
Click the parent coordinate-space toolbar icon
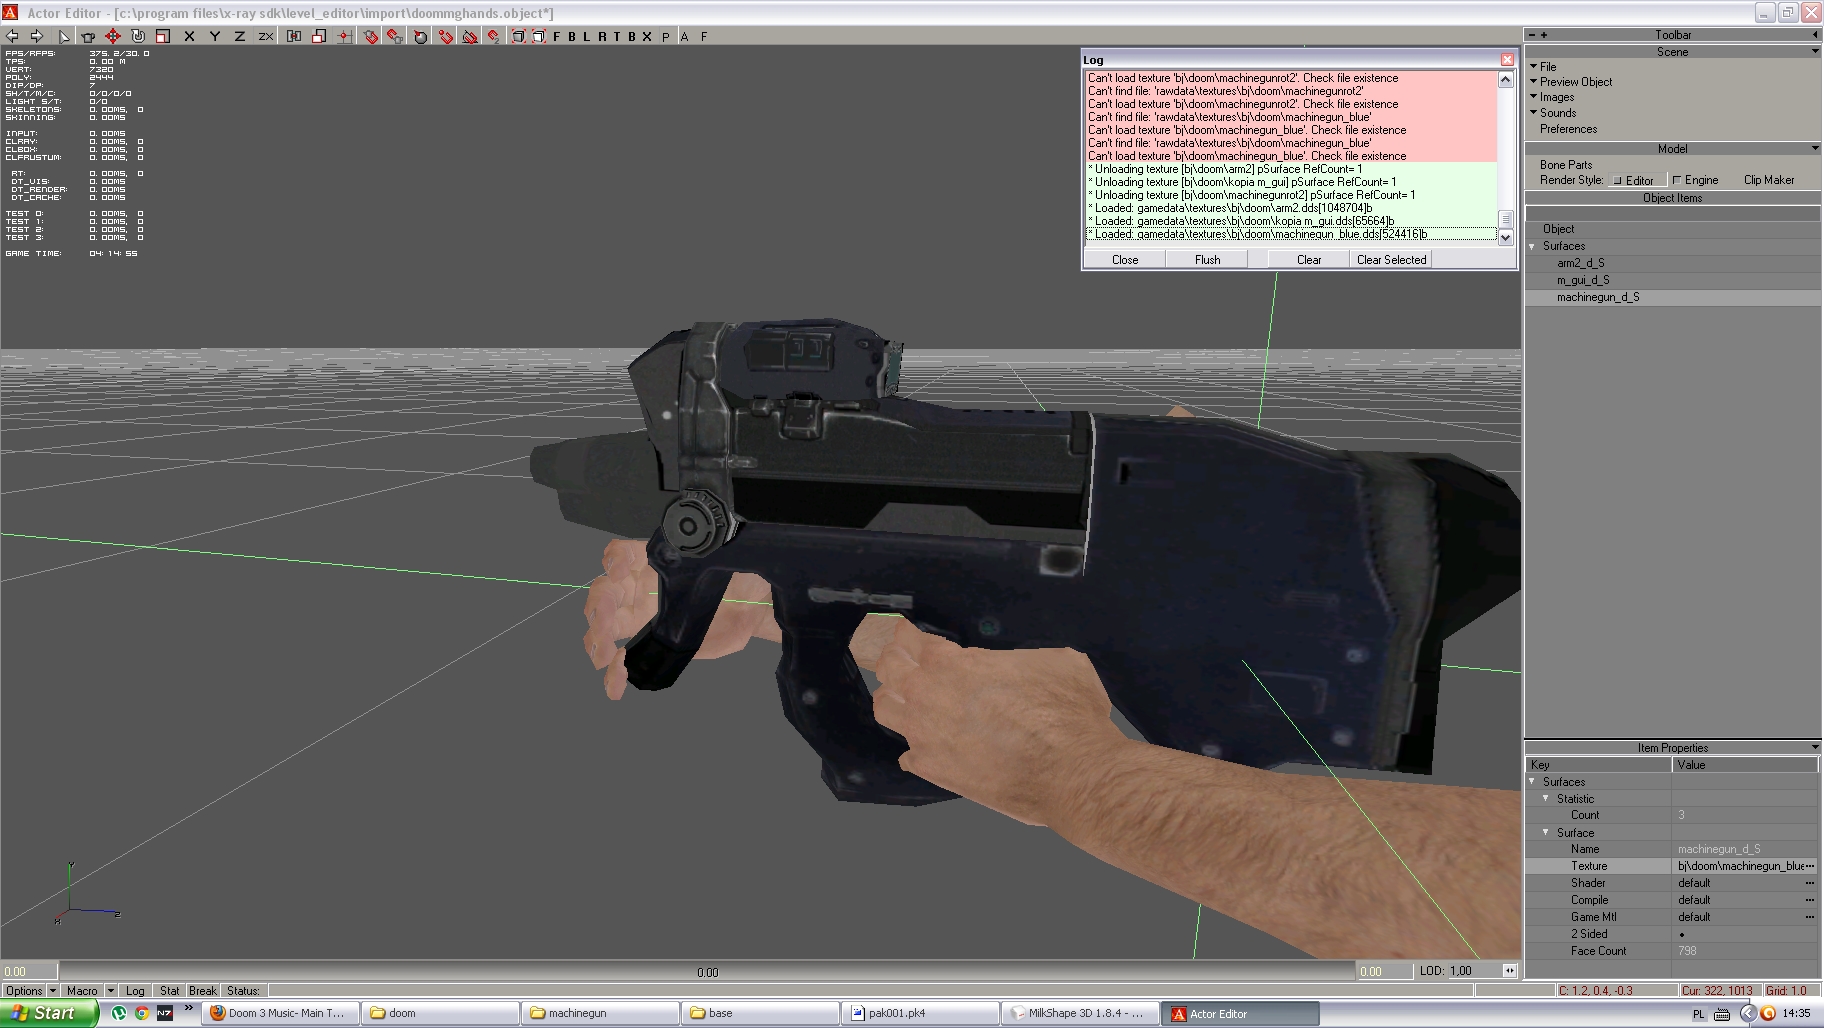tap(294, 36)
